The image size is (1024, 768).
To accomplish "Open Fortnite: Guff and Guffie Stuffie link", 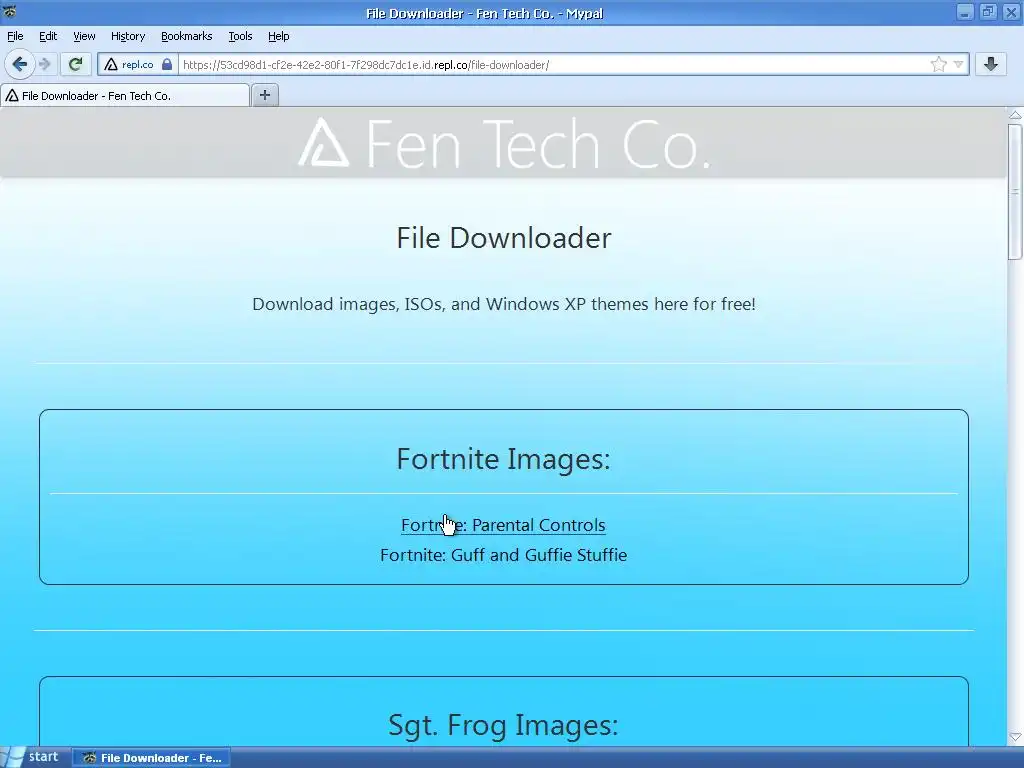I will (x=504, y=555).
